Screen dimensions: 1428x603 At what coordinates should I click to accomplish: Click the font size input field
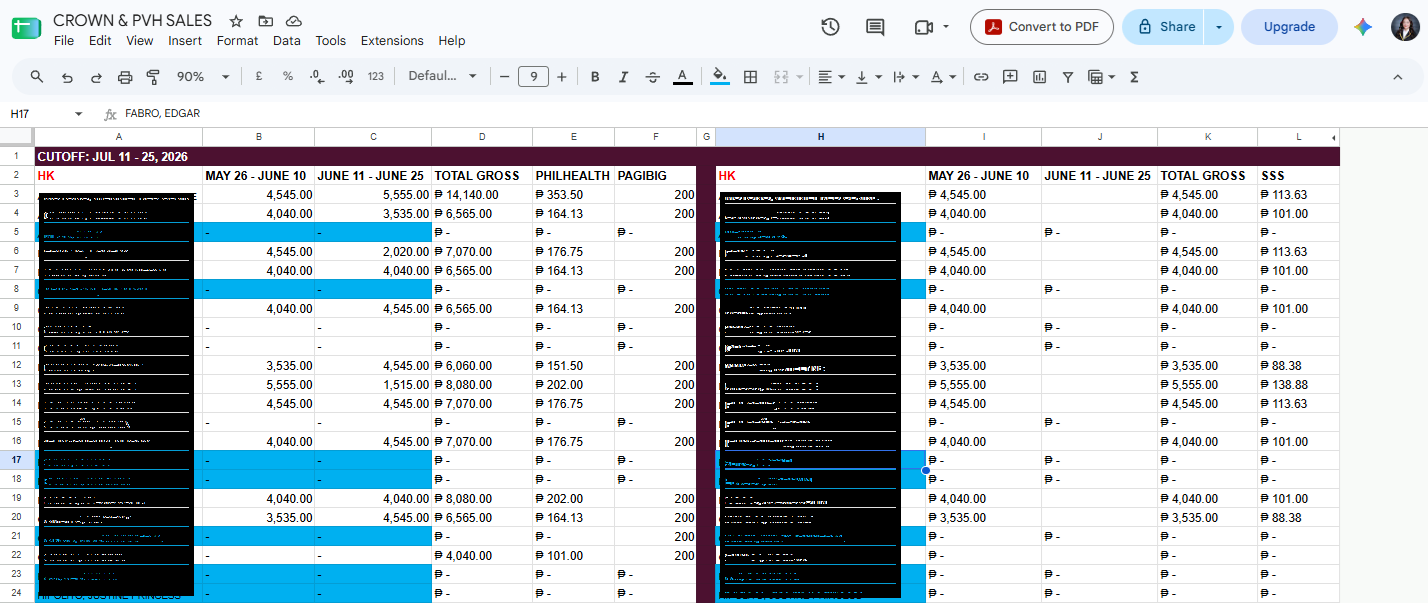[533, 77]
